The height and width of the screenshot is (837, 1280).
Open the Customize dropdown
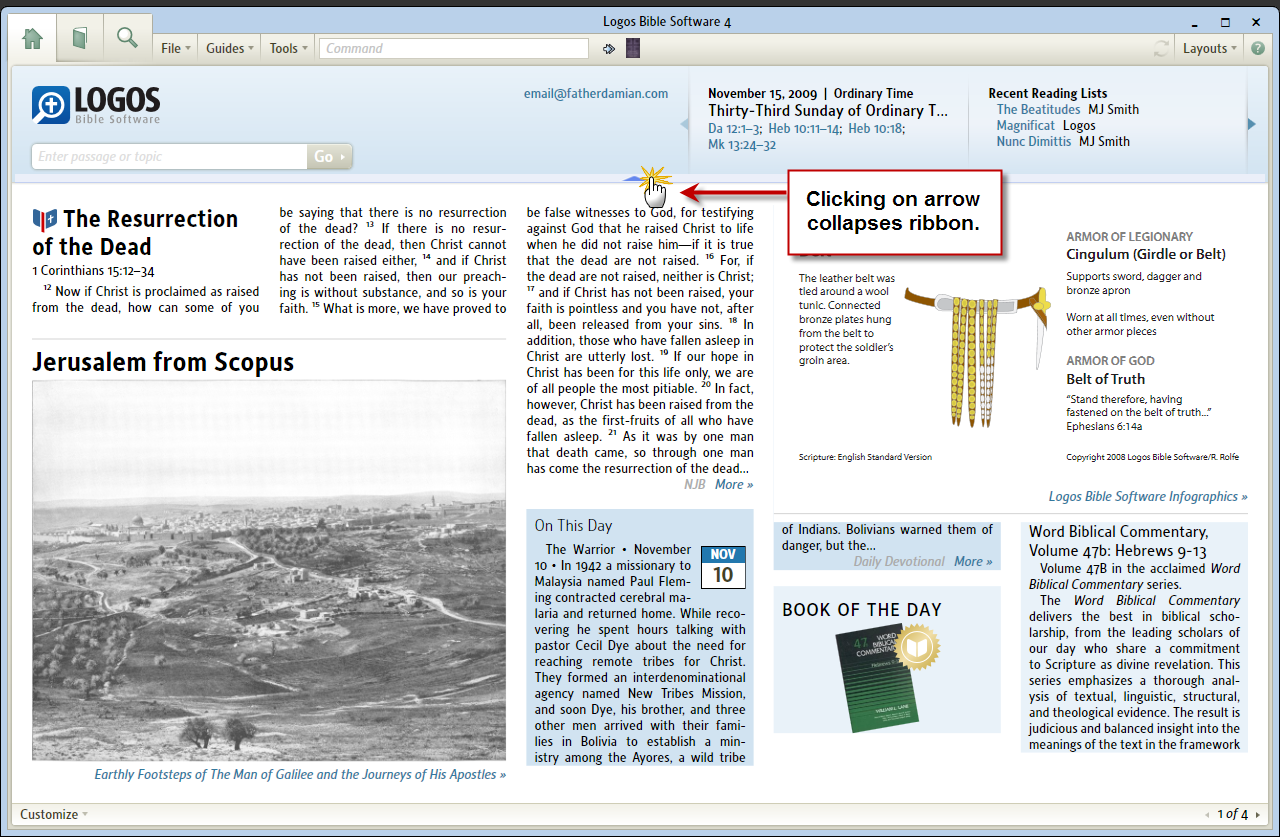pos(54,814)
